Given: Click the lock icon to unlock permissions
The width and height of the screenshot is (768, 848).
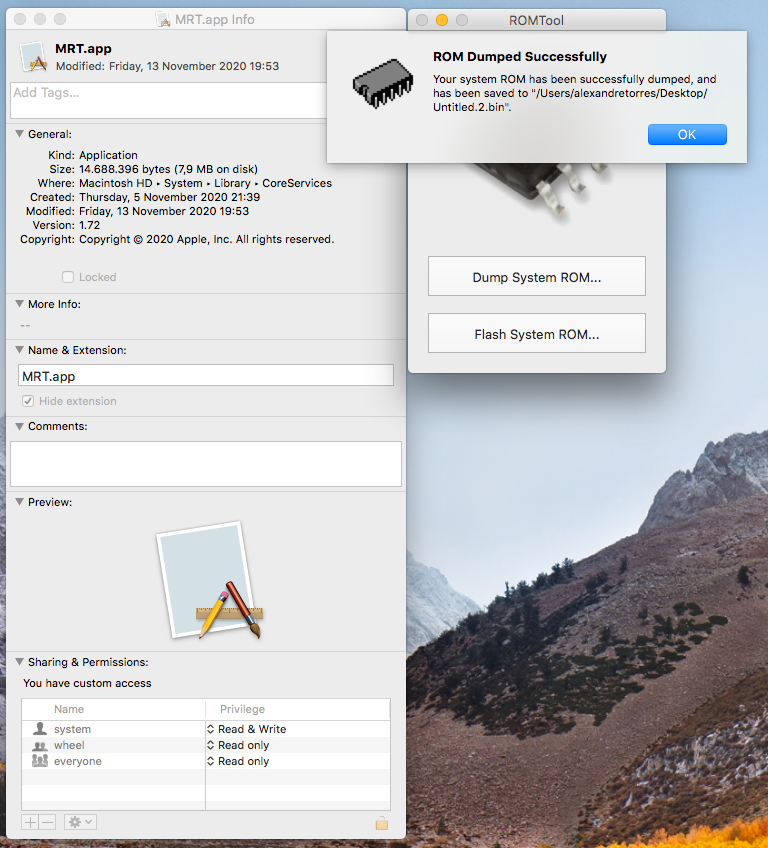Looking at the screenshot, I should click(382, 823).
